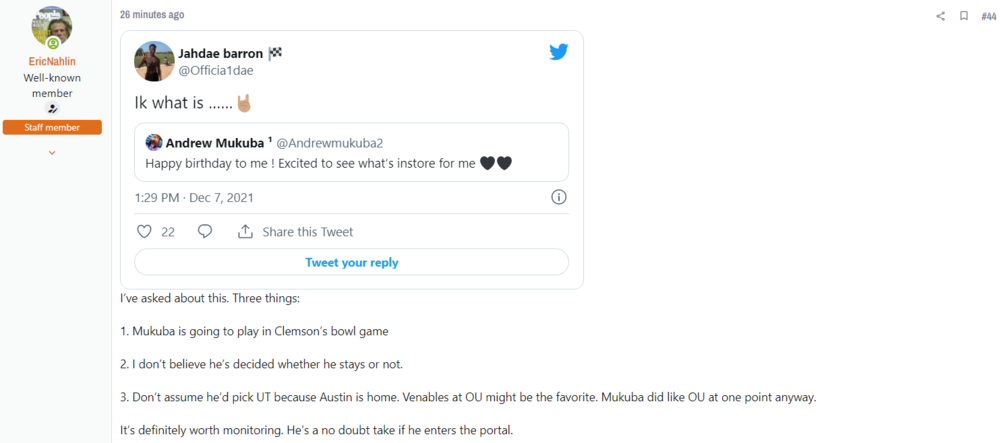Open the EricNahlin username link

click(52, 61)
